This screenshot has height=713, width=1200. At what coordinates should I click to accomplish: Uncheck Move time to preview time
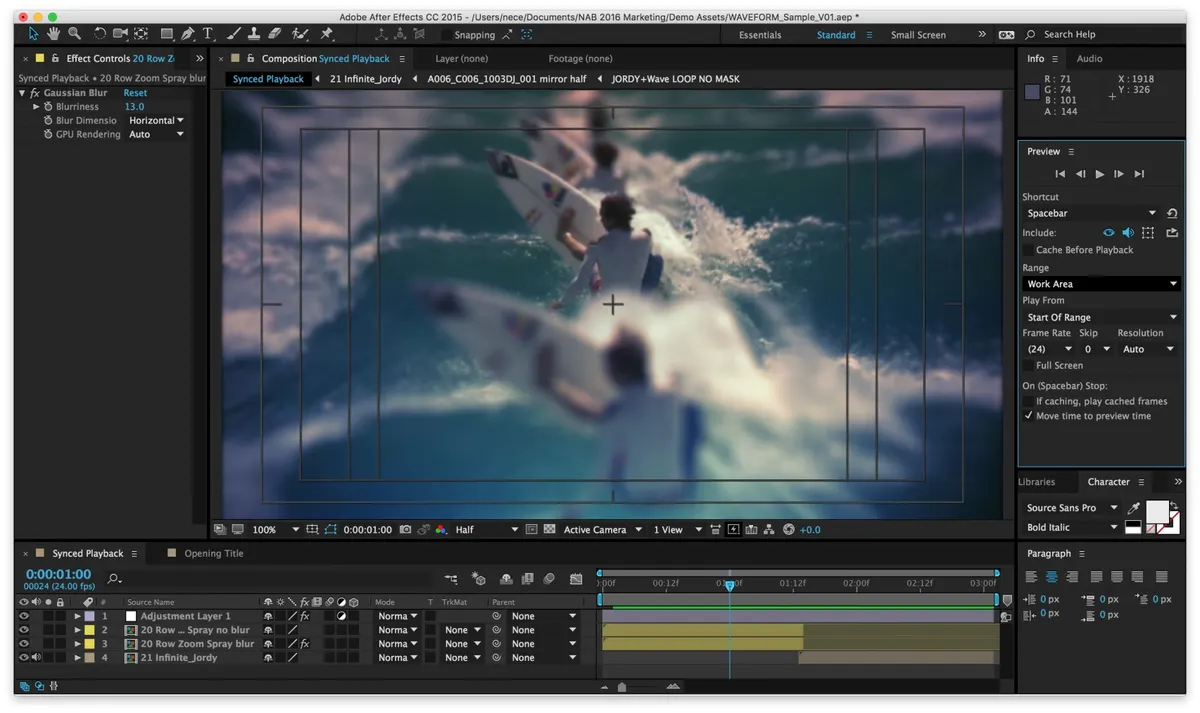1028,416
